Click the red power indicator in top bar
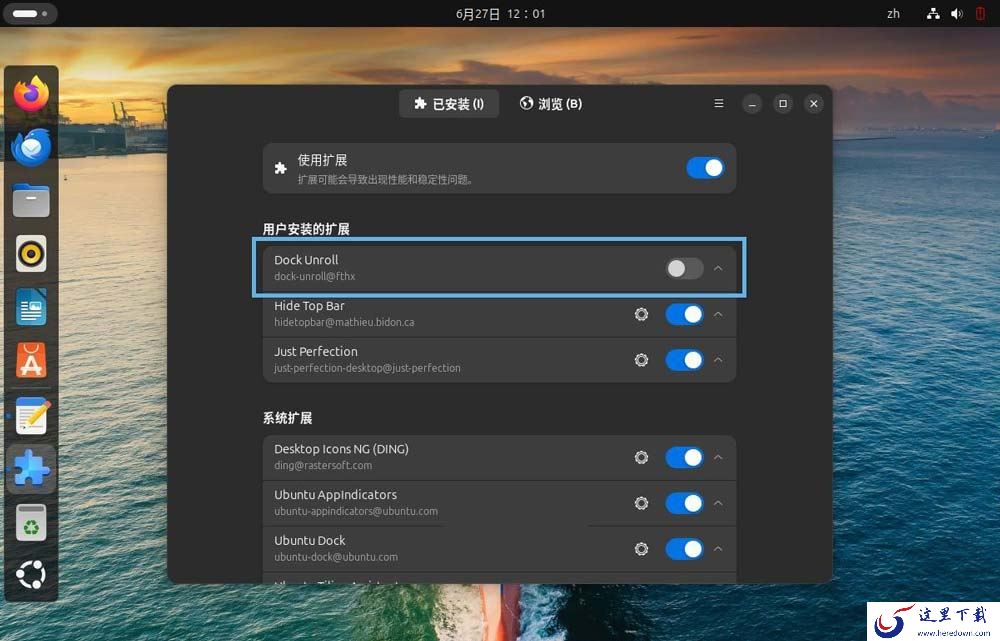The height and width of the screenshot is (641, 1000). point(980,13)
